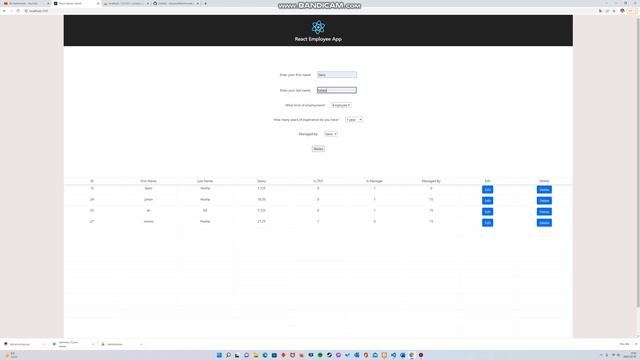
Task: Focus the first name input field
Action: [x=337, y=75]
